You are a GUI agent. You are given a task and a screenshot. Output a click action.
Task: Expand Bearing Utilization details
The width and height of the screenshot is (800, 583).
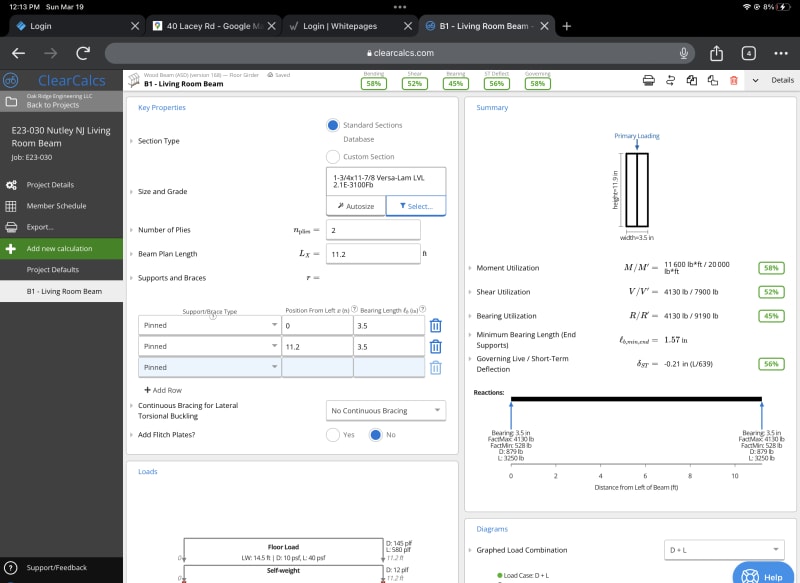(470, 316)
